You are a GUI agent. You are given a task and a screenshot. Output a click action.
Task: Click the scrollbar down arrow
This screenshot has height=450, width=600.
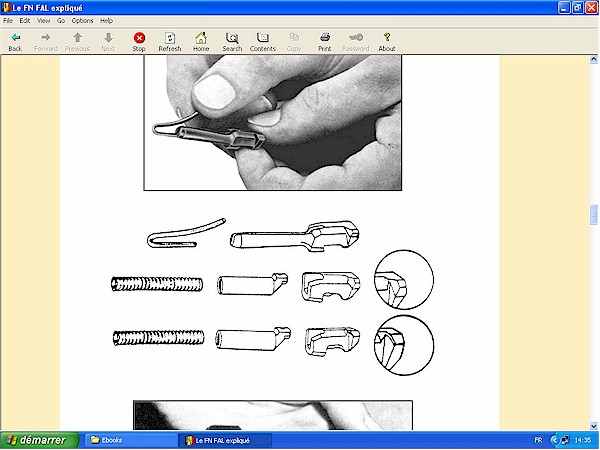593,426
